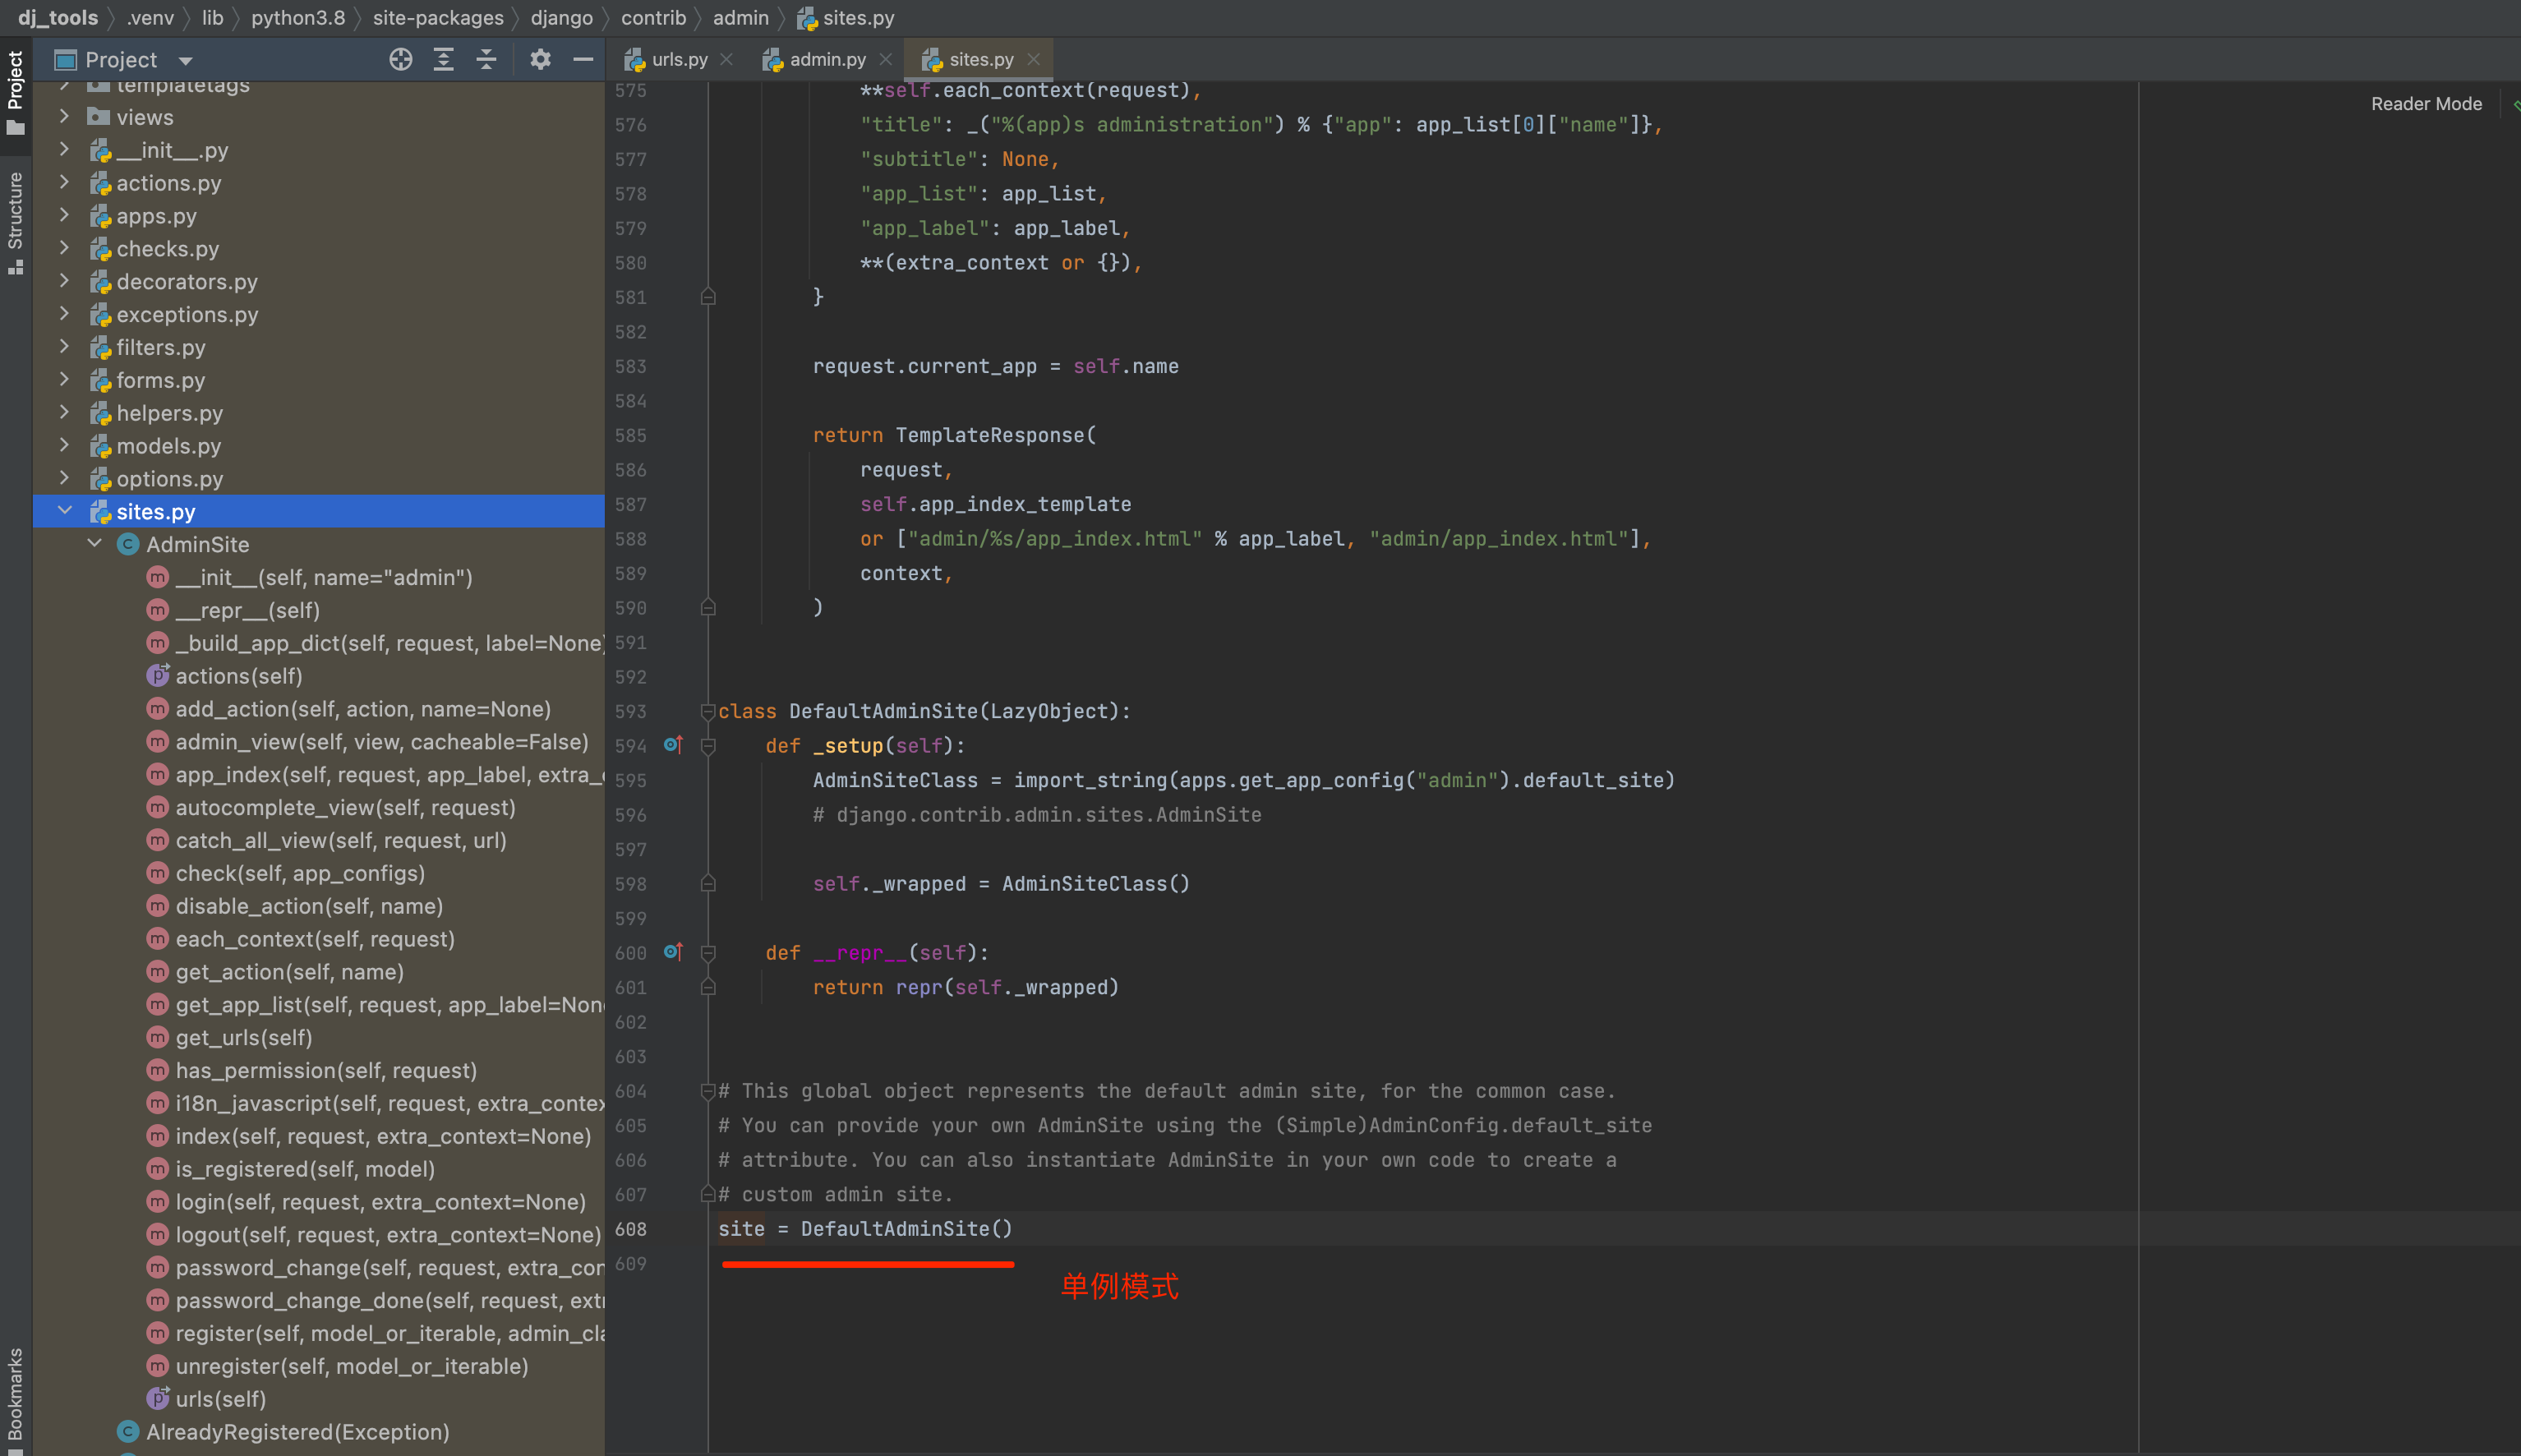Viewport: 2521px width, 1456px height.
Task: Fold the comment block at line 604
Action: pyautogui.click(x=708, y=1091)
